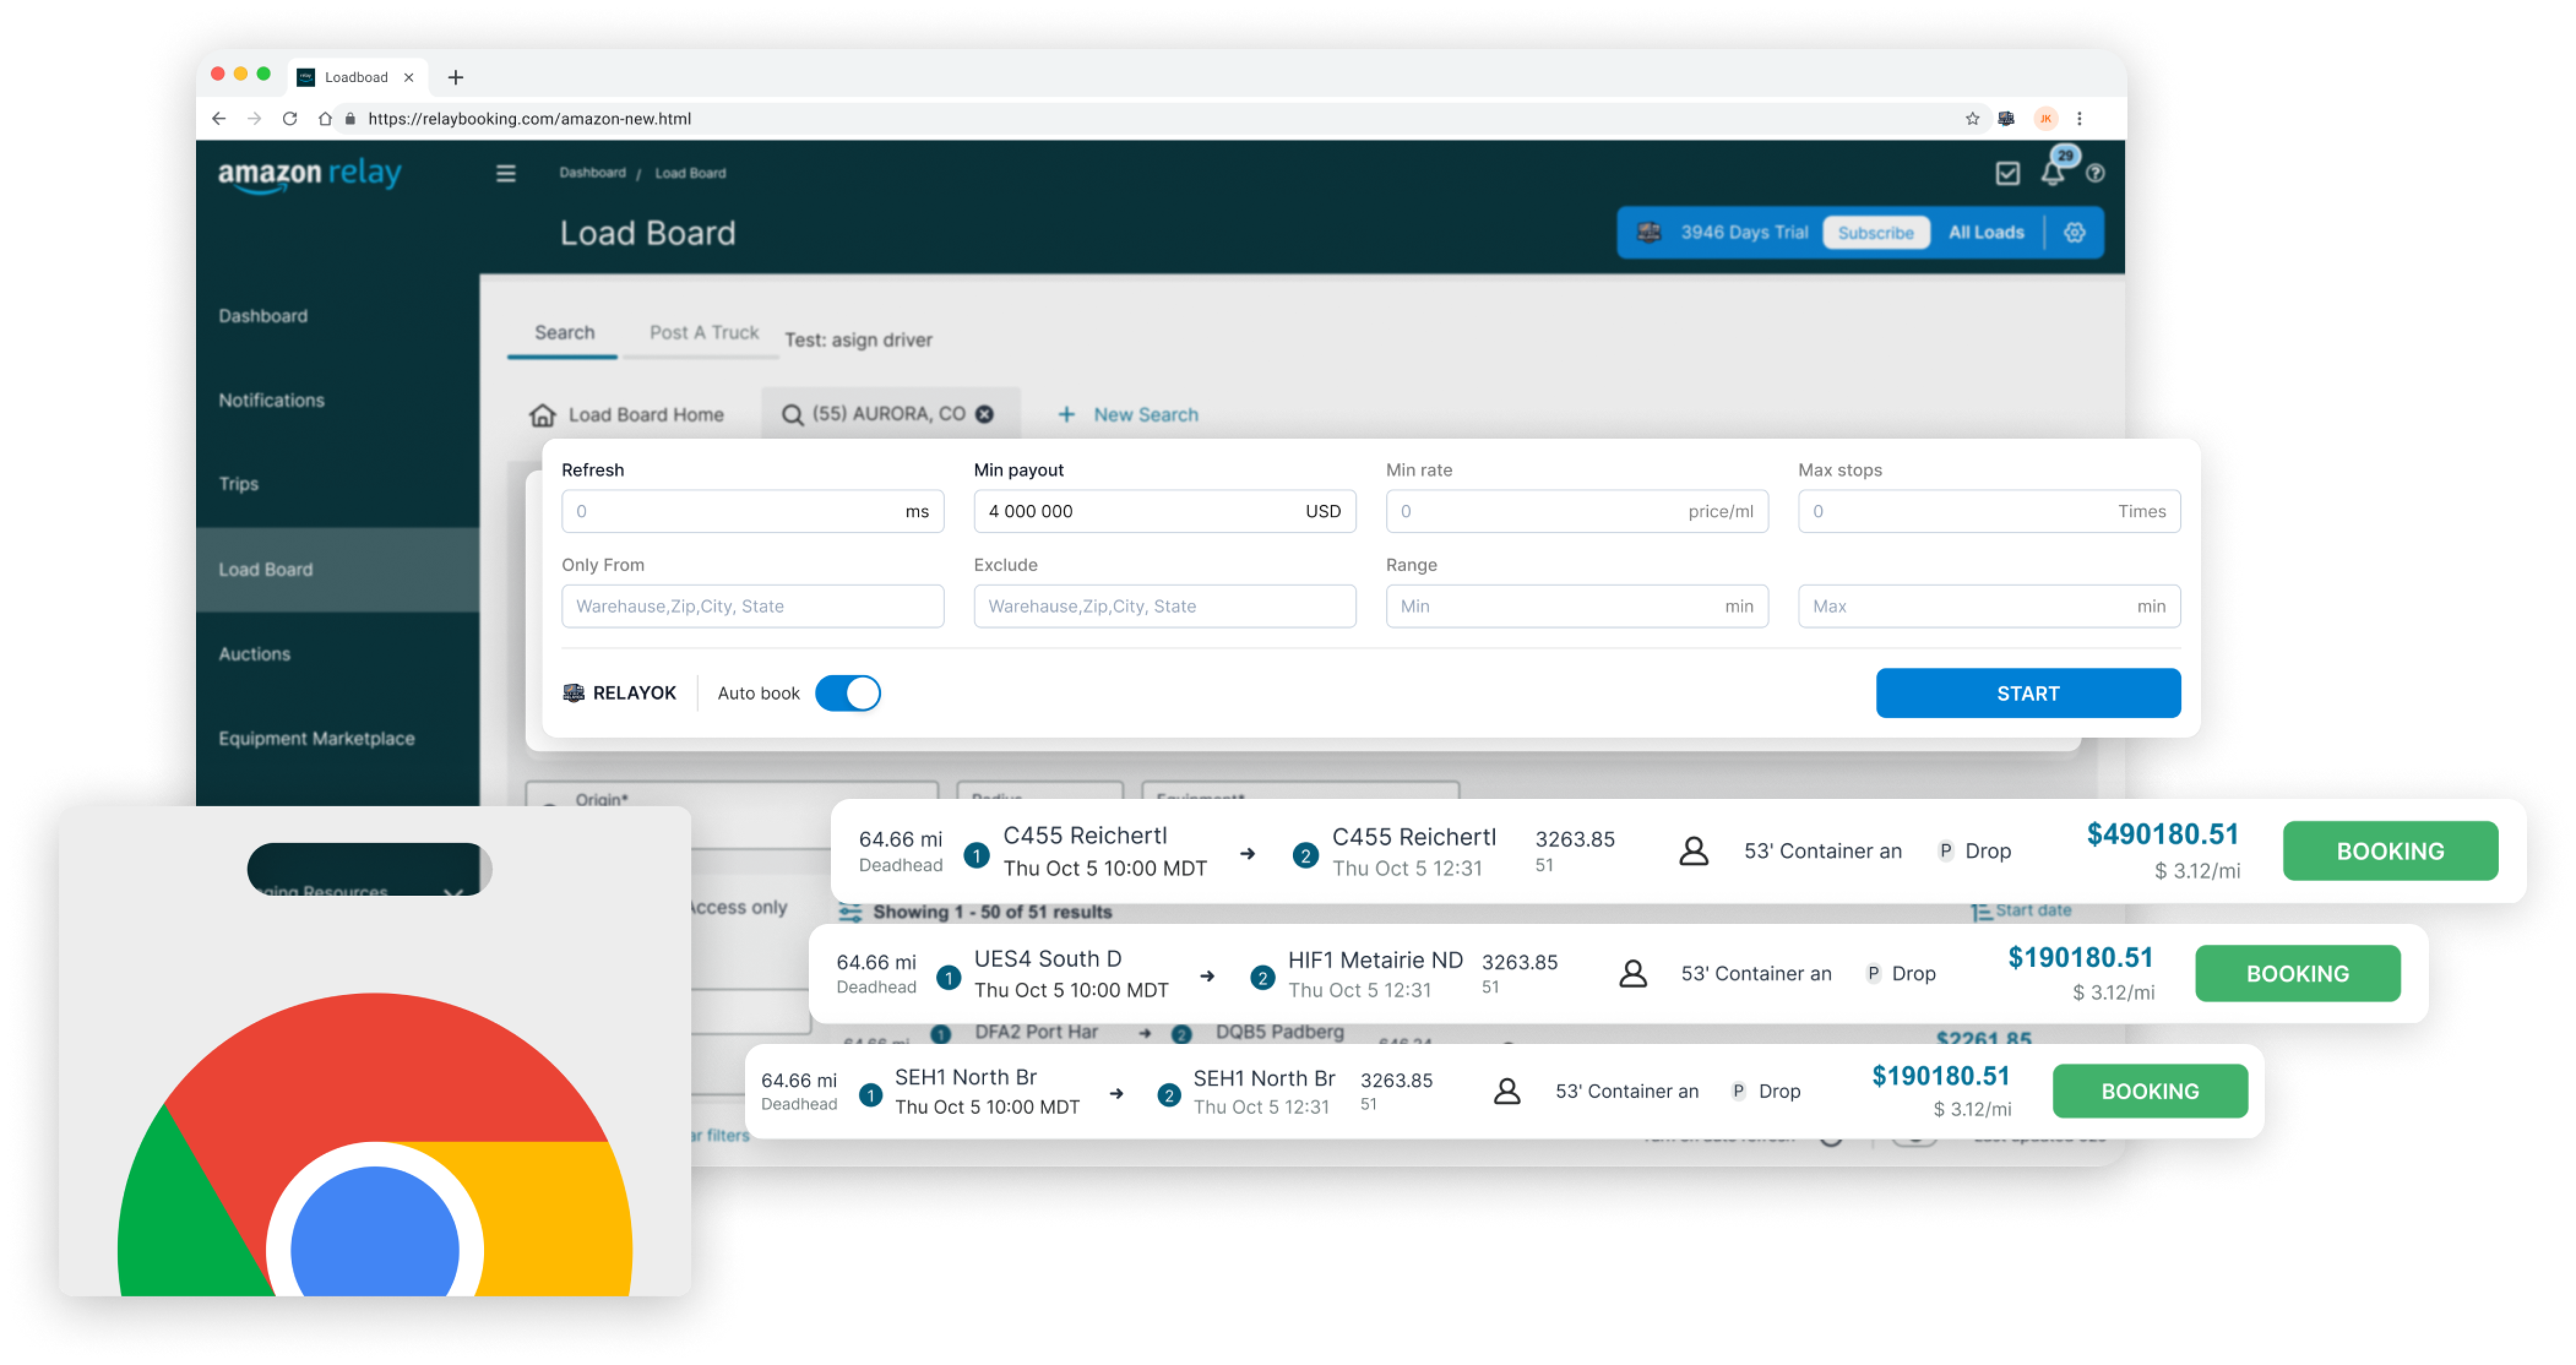Click the $490180.51 payout amount
This screenshot has width=2576, height=1365.
[x=2162, y=834]
